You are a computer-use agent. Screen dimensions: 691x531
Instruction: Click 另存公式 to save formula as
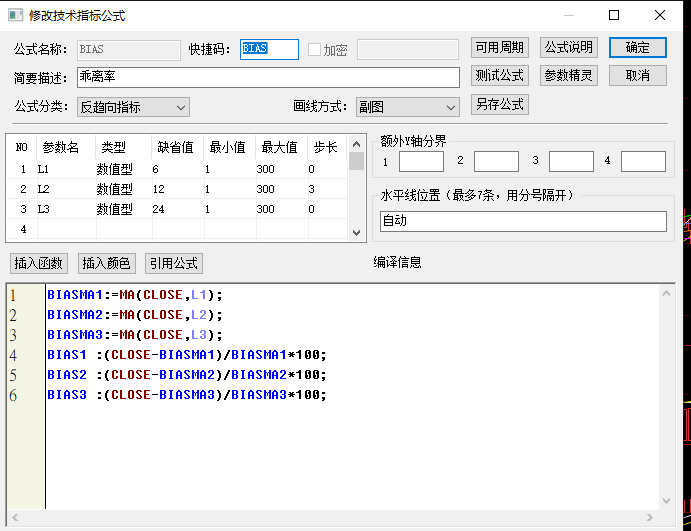[x=499, y=104]
